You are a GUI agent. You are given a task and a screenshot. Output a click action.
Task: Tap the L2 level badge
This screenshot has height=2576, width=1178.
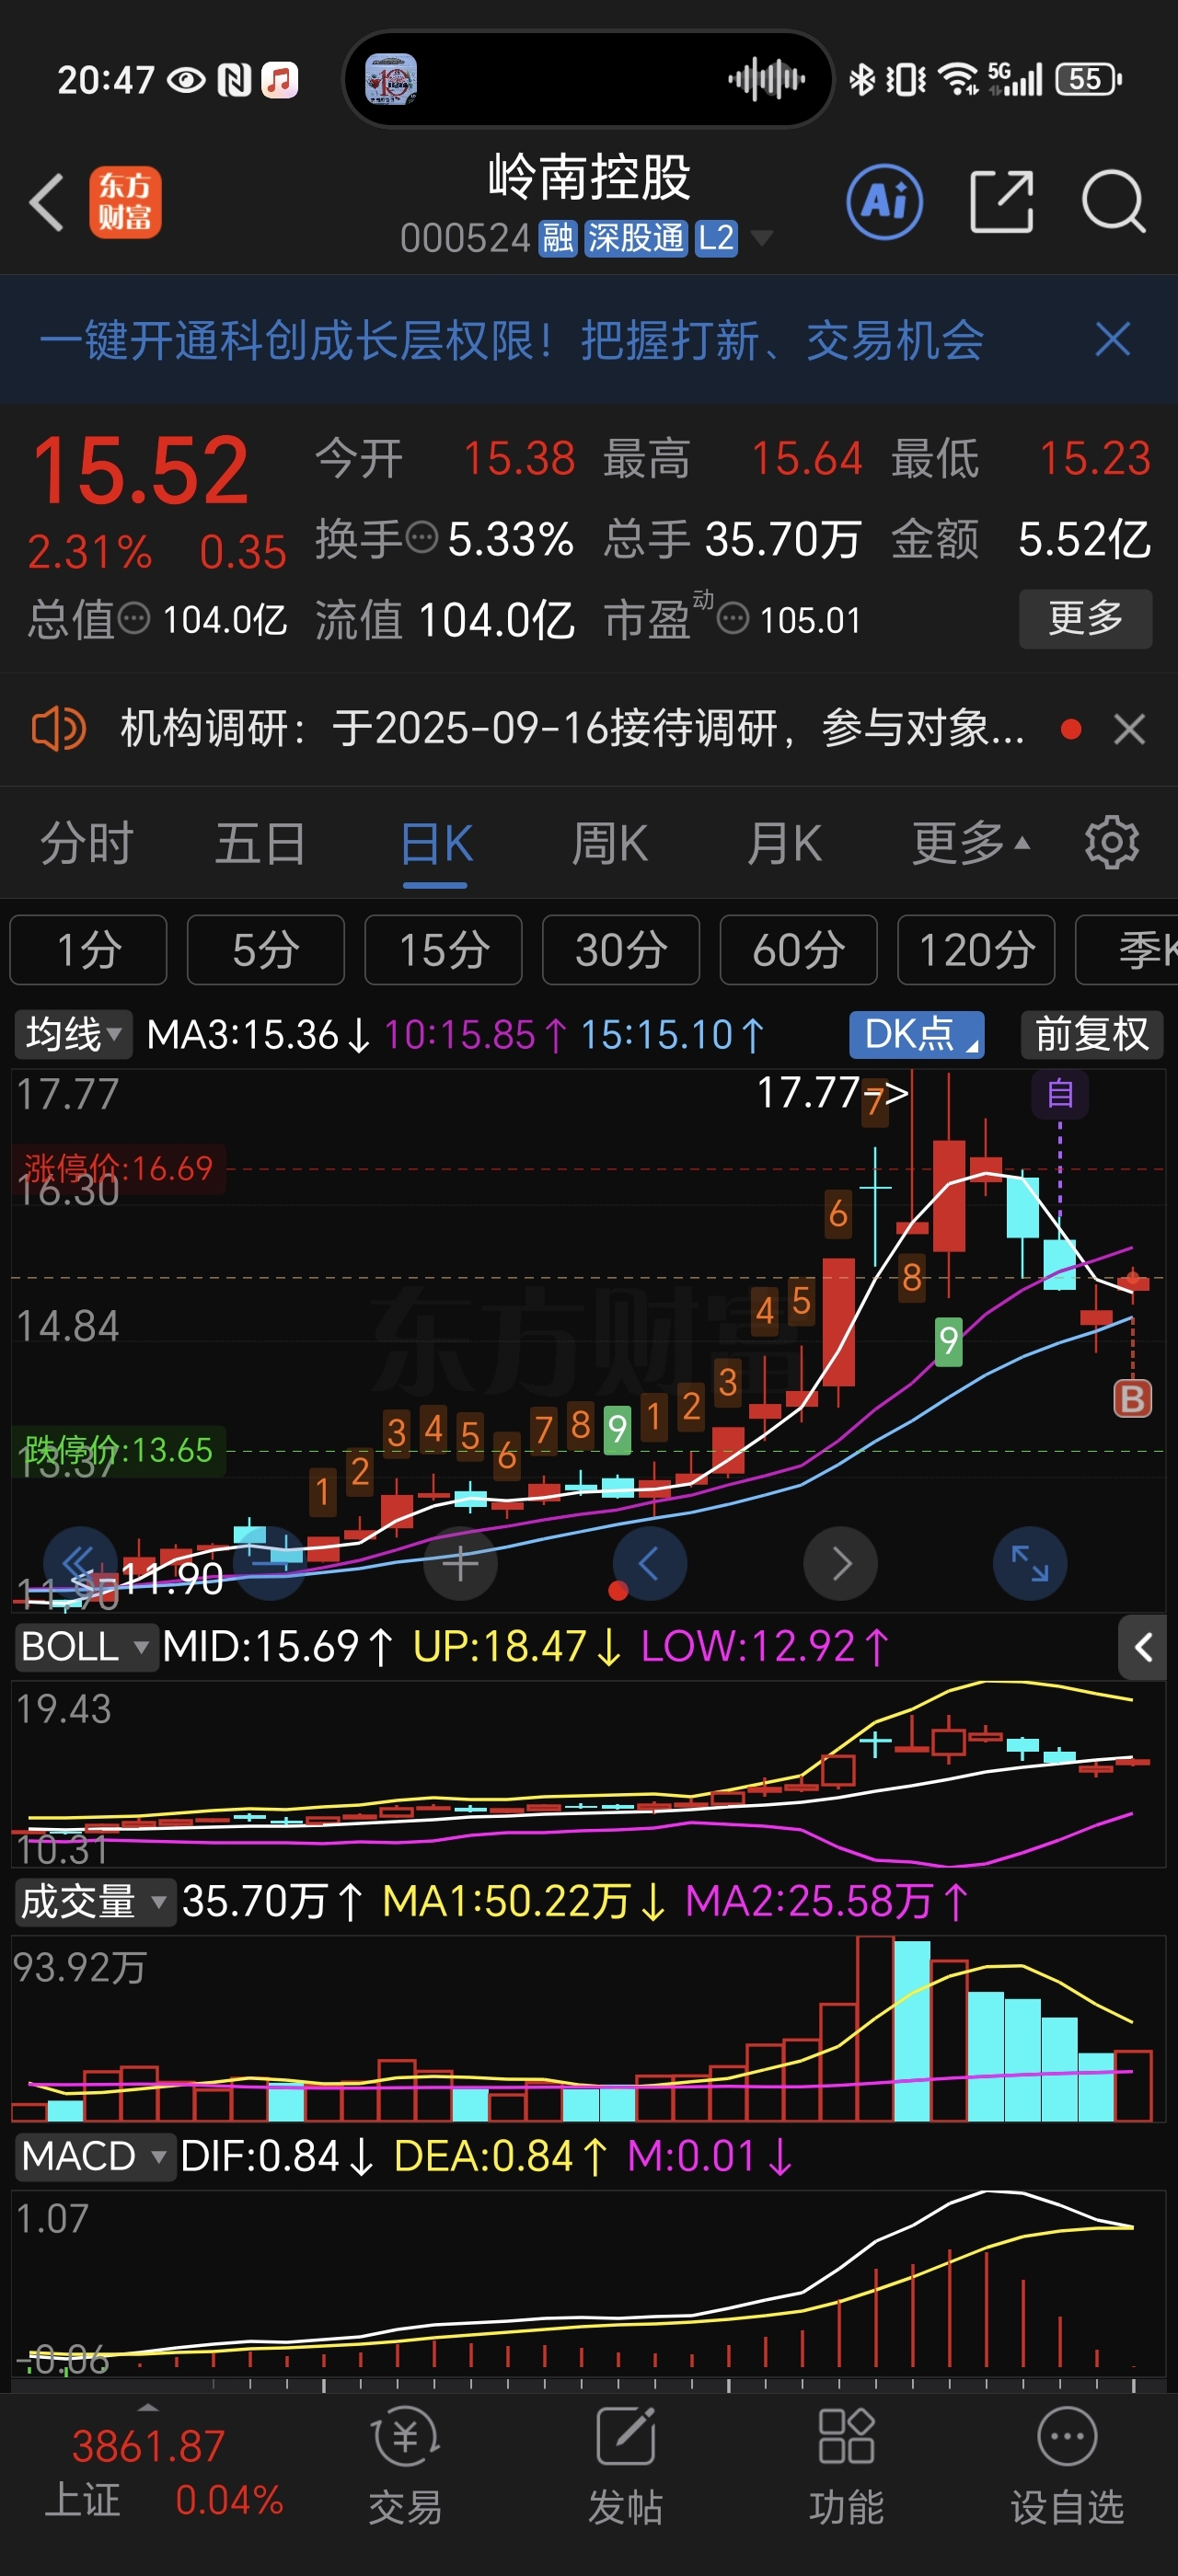[x=716, y=238]
